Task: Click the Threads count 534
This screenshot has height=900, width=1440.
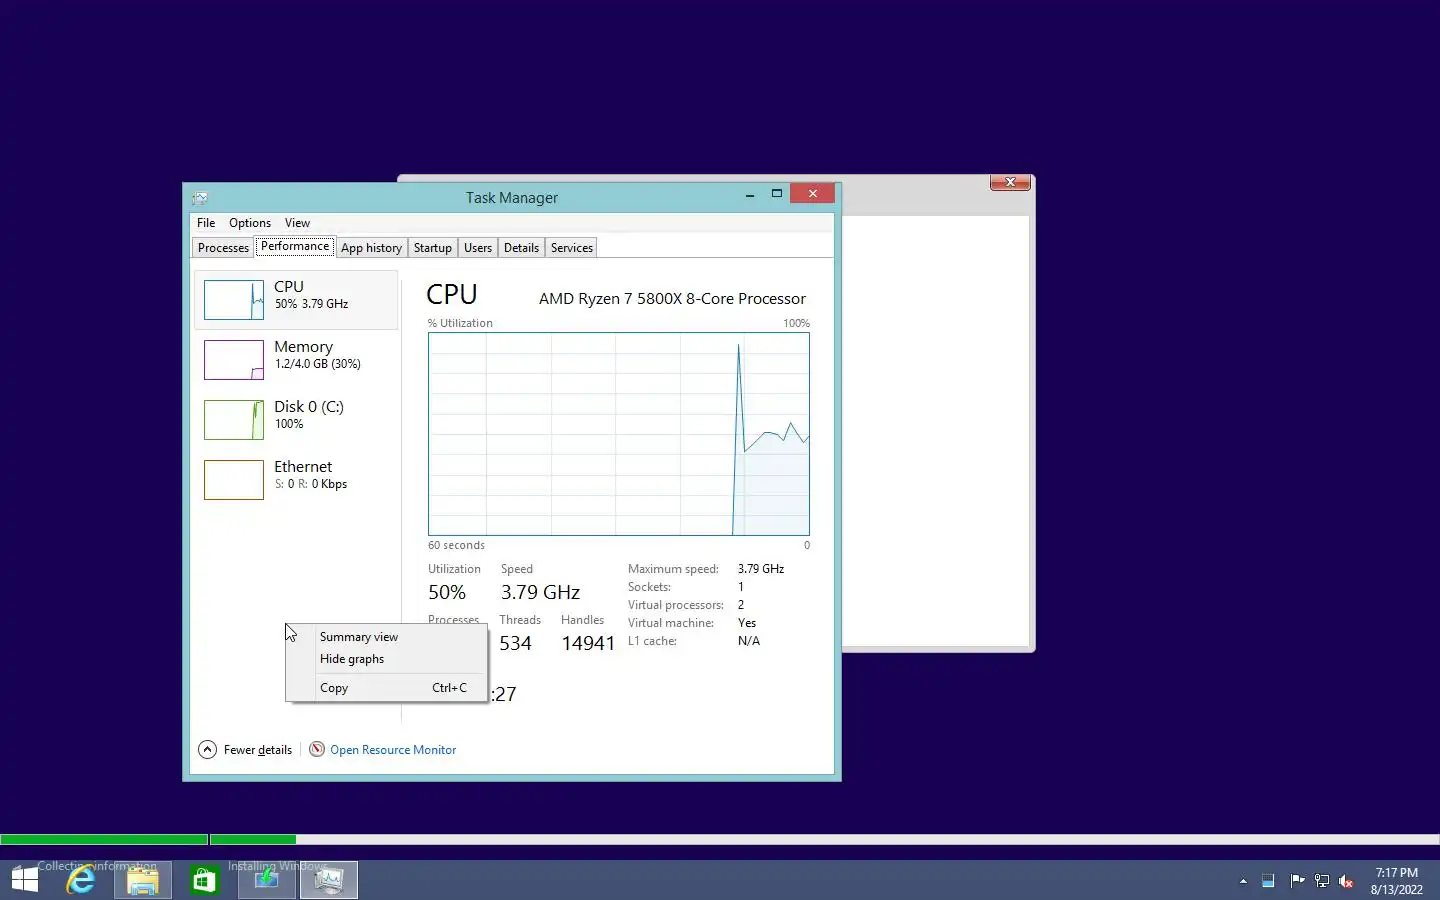Action: (515, 643)
